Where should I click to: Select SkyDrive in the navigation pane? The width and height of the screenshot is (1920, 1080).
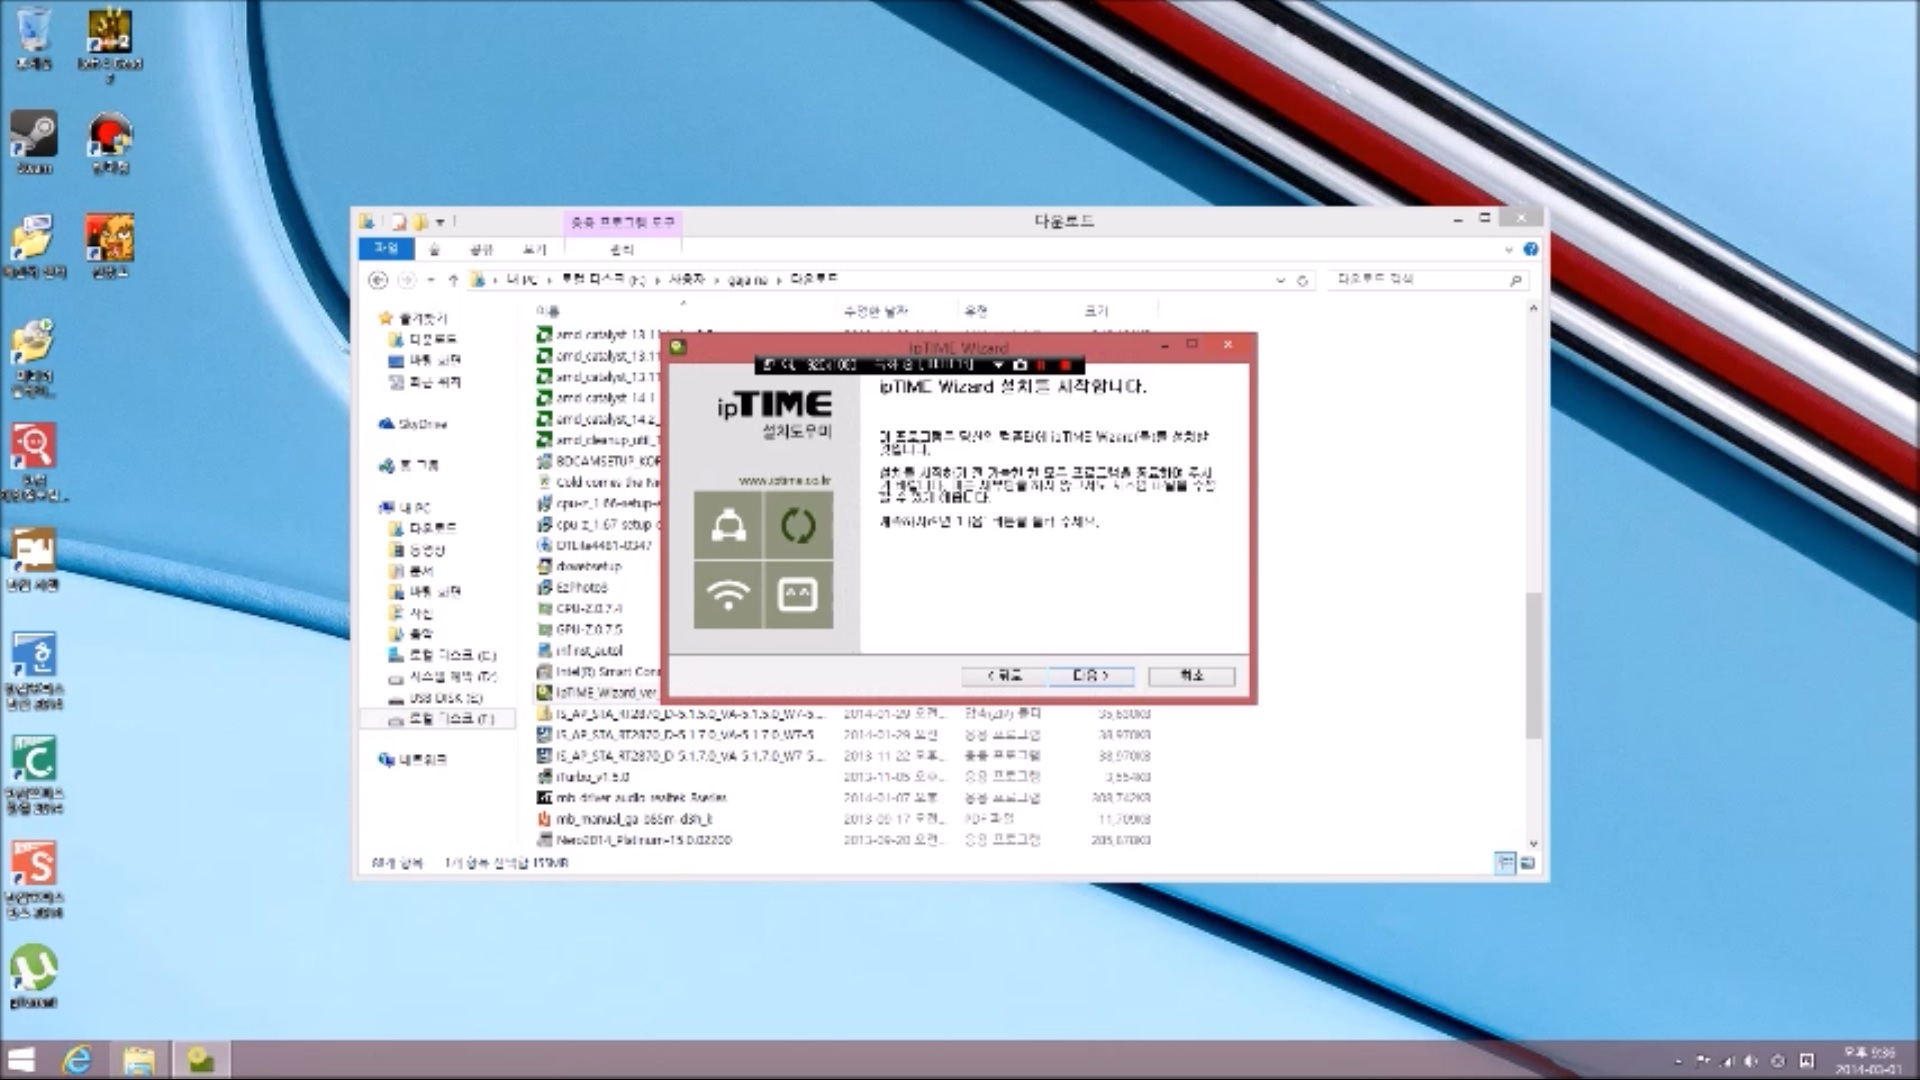click(422, 424)
